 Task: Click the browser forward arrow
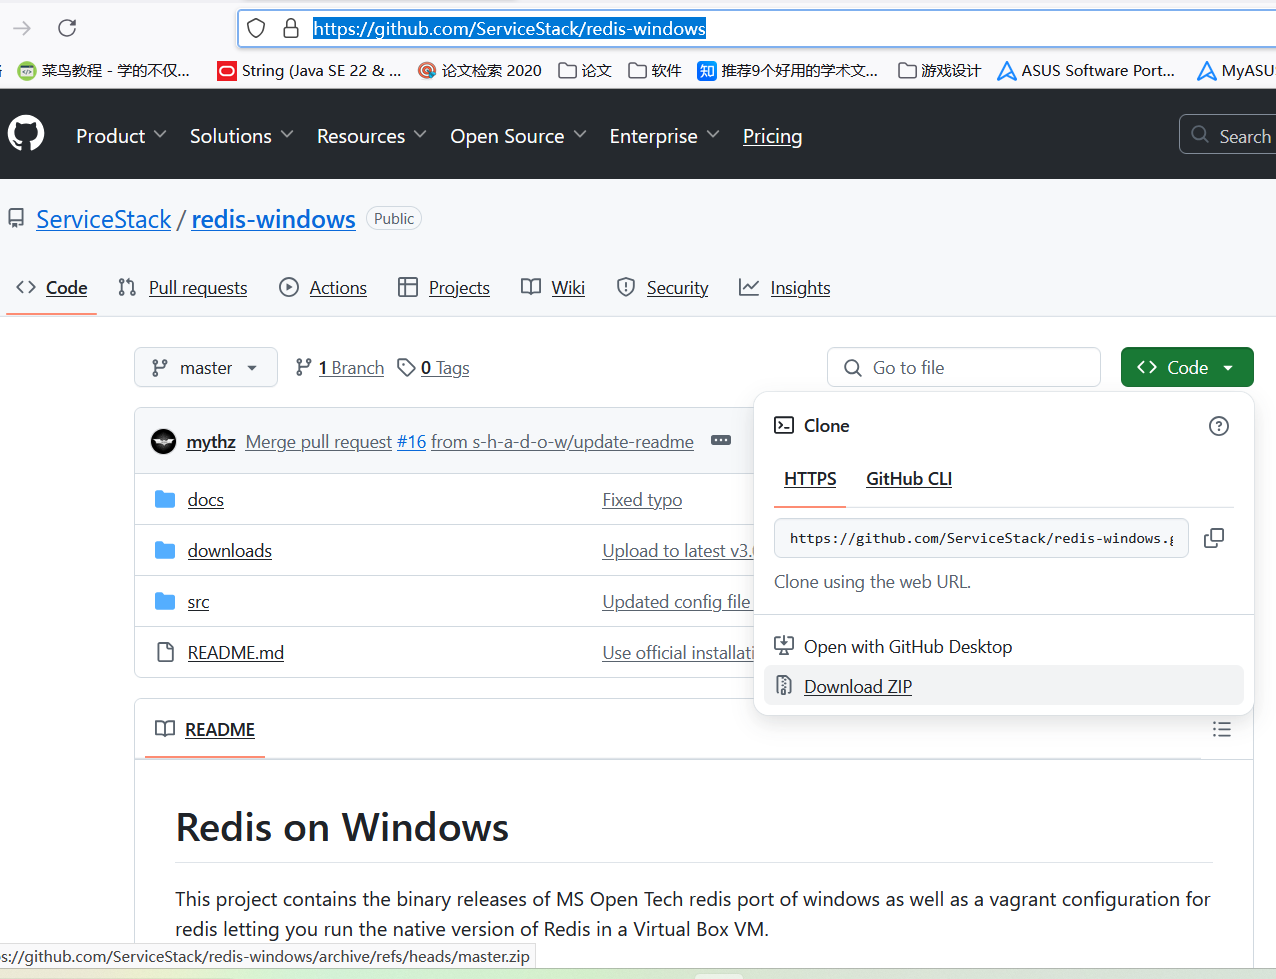point(22,28)
